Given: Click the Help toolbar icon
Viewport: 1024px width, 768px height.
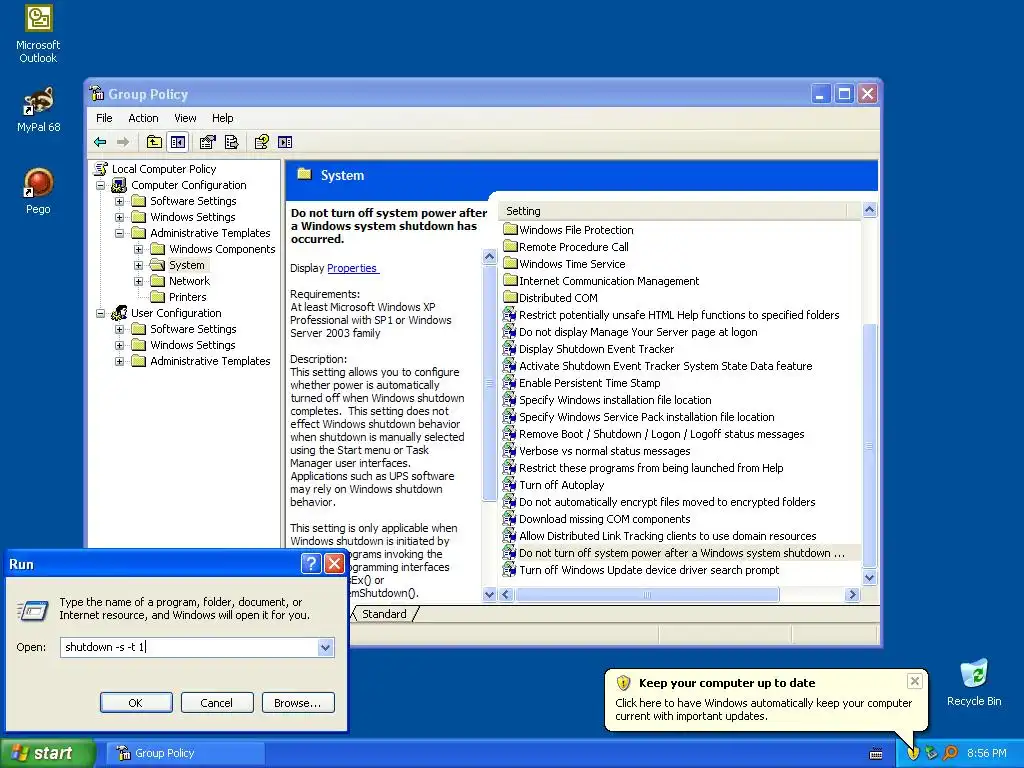Looking at the screenshot, I should point(262,142).
